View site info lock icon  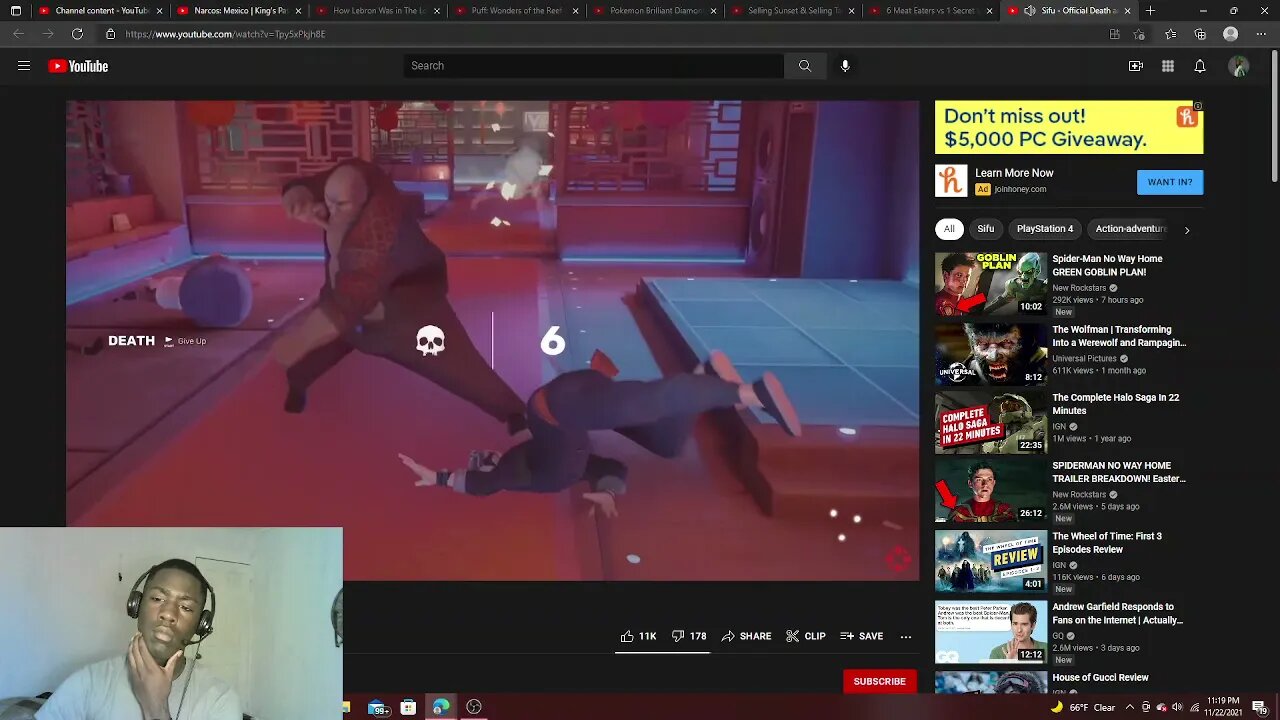tap(111, 34)
